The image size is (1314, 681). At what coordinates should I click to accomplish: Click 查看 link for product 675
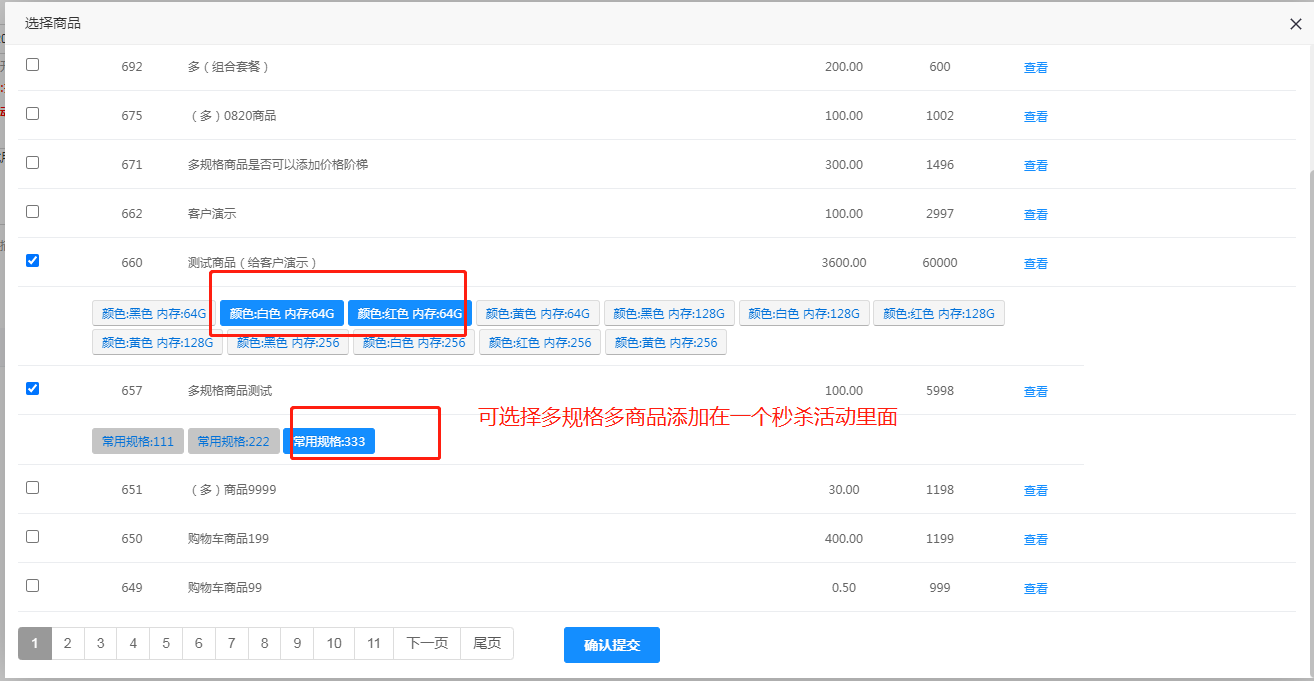[x=1035, y=117]
